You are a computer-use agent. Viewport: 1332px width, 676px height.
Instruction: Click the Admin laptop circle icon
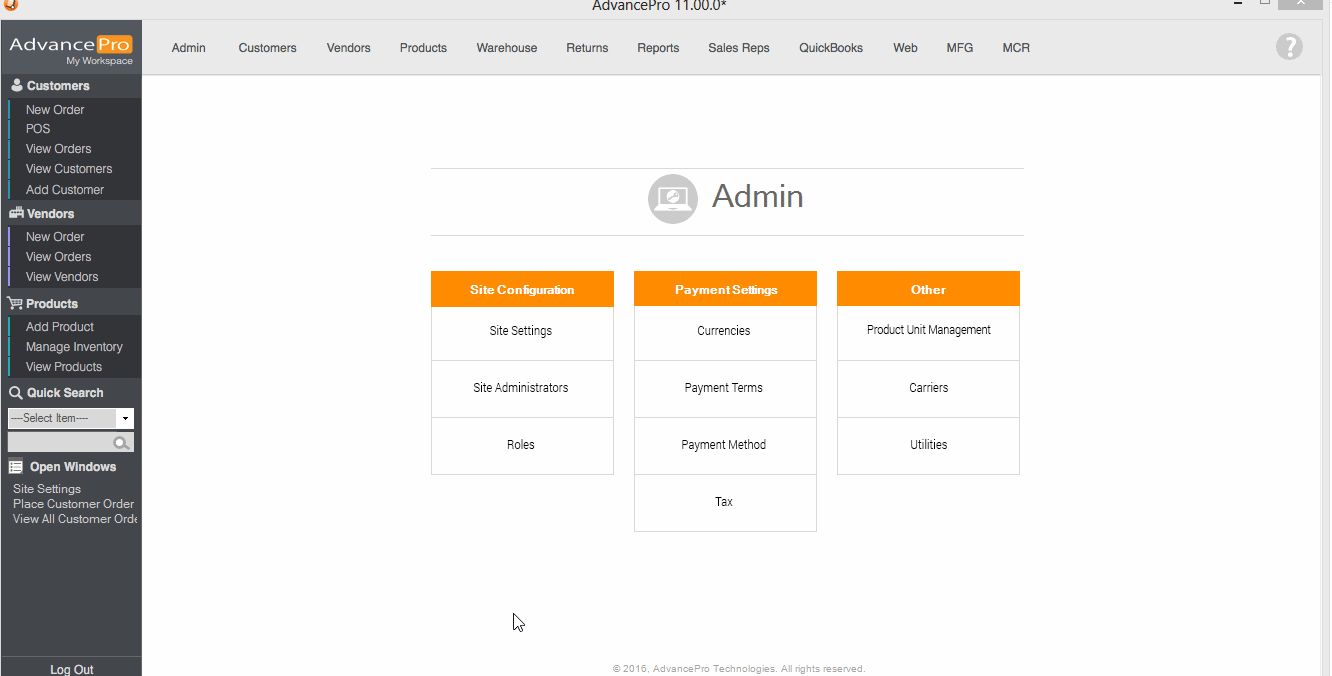(x=672, y=198)
